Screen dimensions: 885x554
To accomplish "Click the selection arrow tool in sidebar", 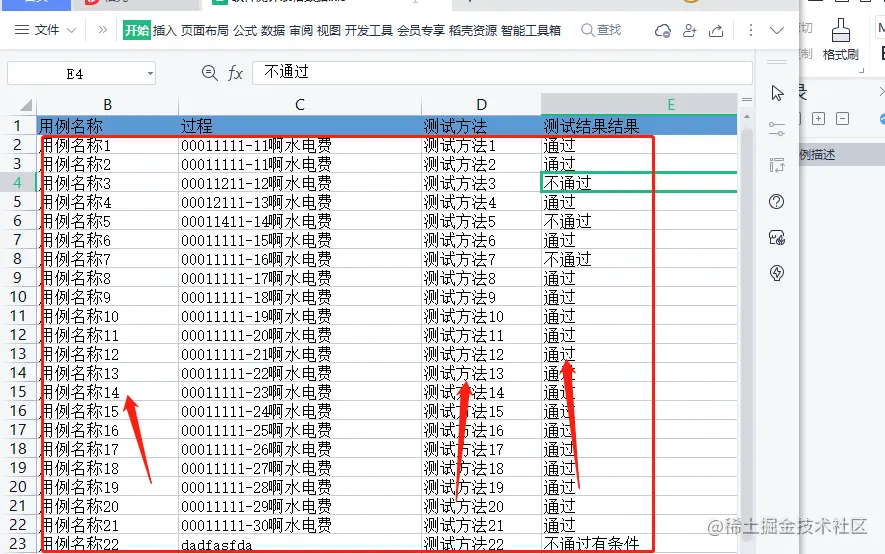I will click(777, 93).
